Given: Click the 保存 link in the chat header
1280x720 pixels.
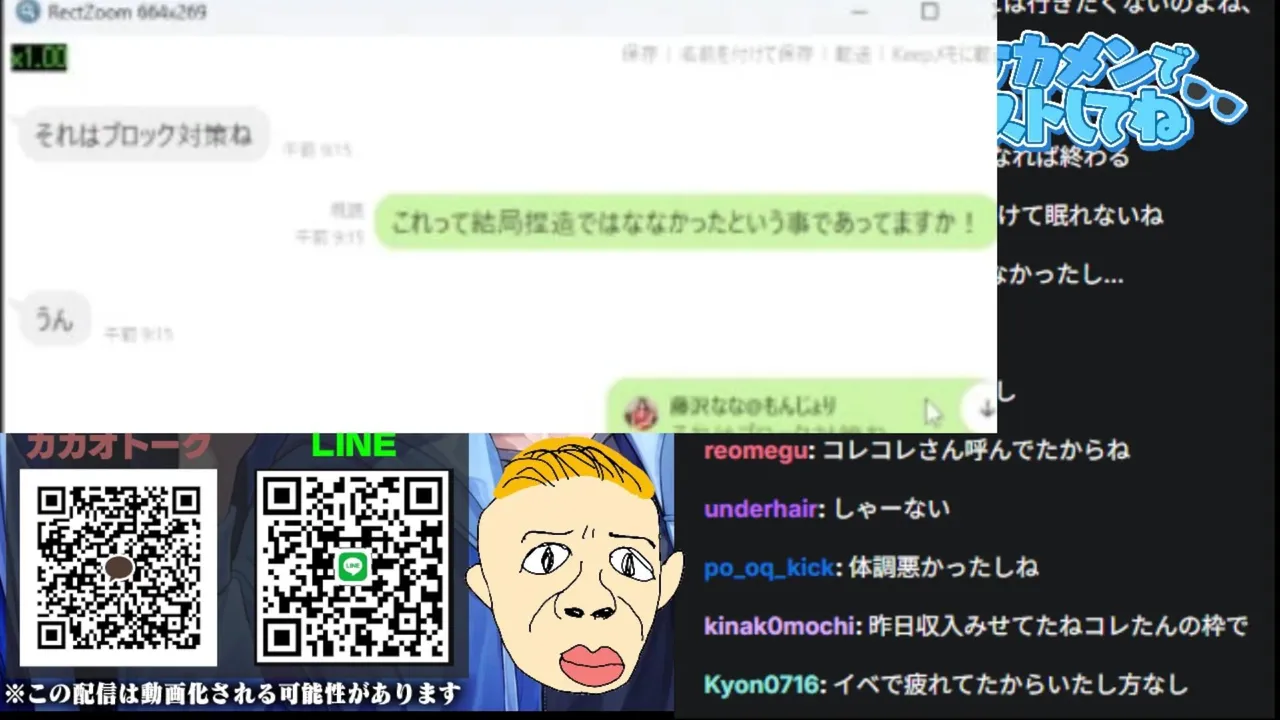Looking at the screenshot, I should click(639, 55).
